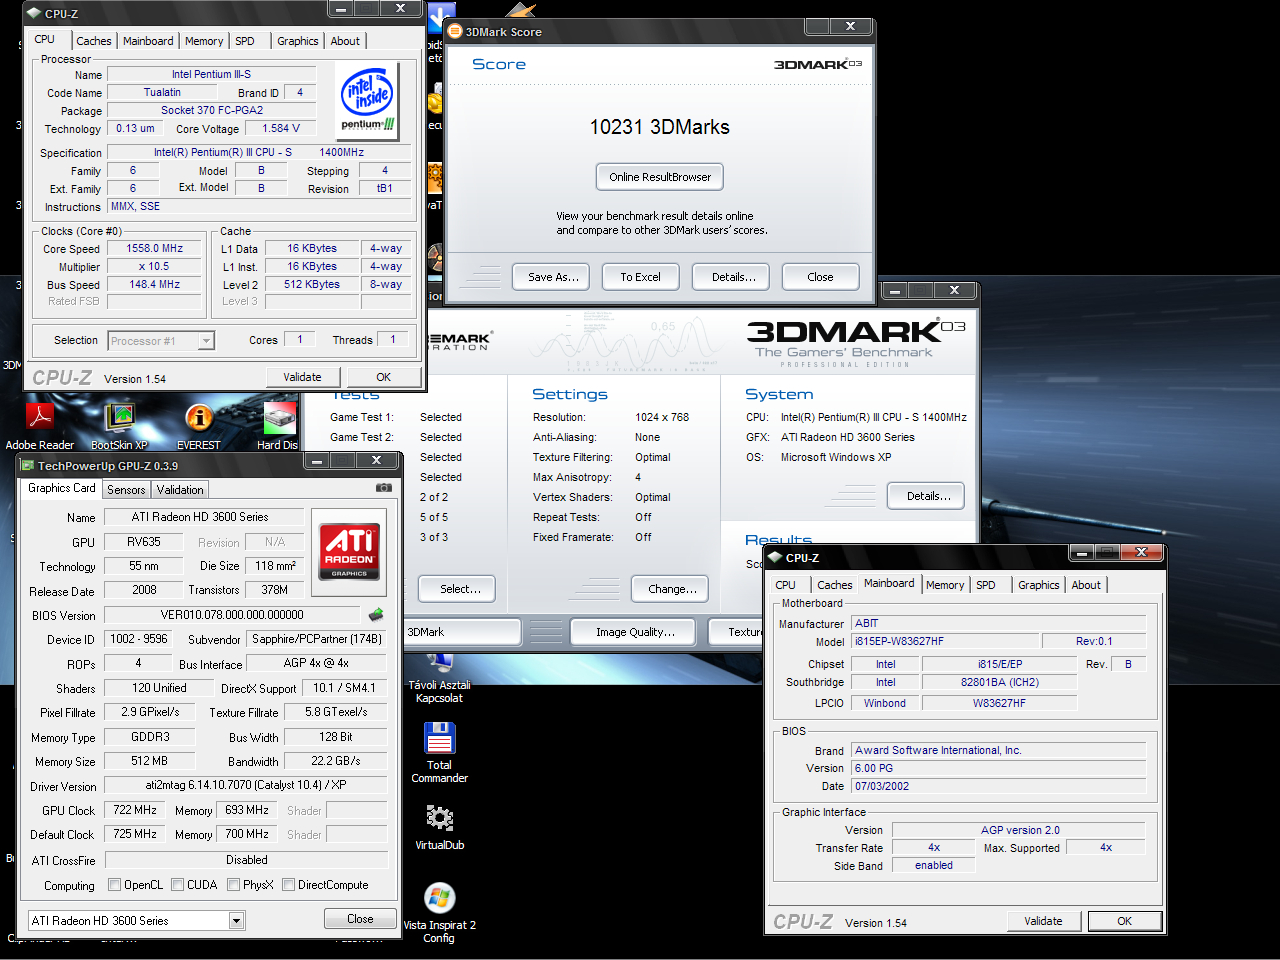Click the 3DMark button at bottom
The width and height of the screenshot is (1280, 960).
coord(462,632)
